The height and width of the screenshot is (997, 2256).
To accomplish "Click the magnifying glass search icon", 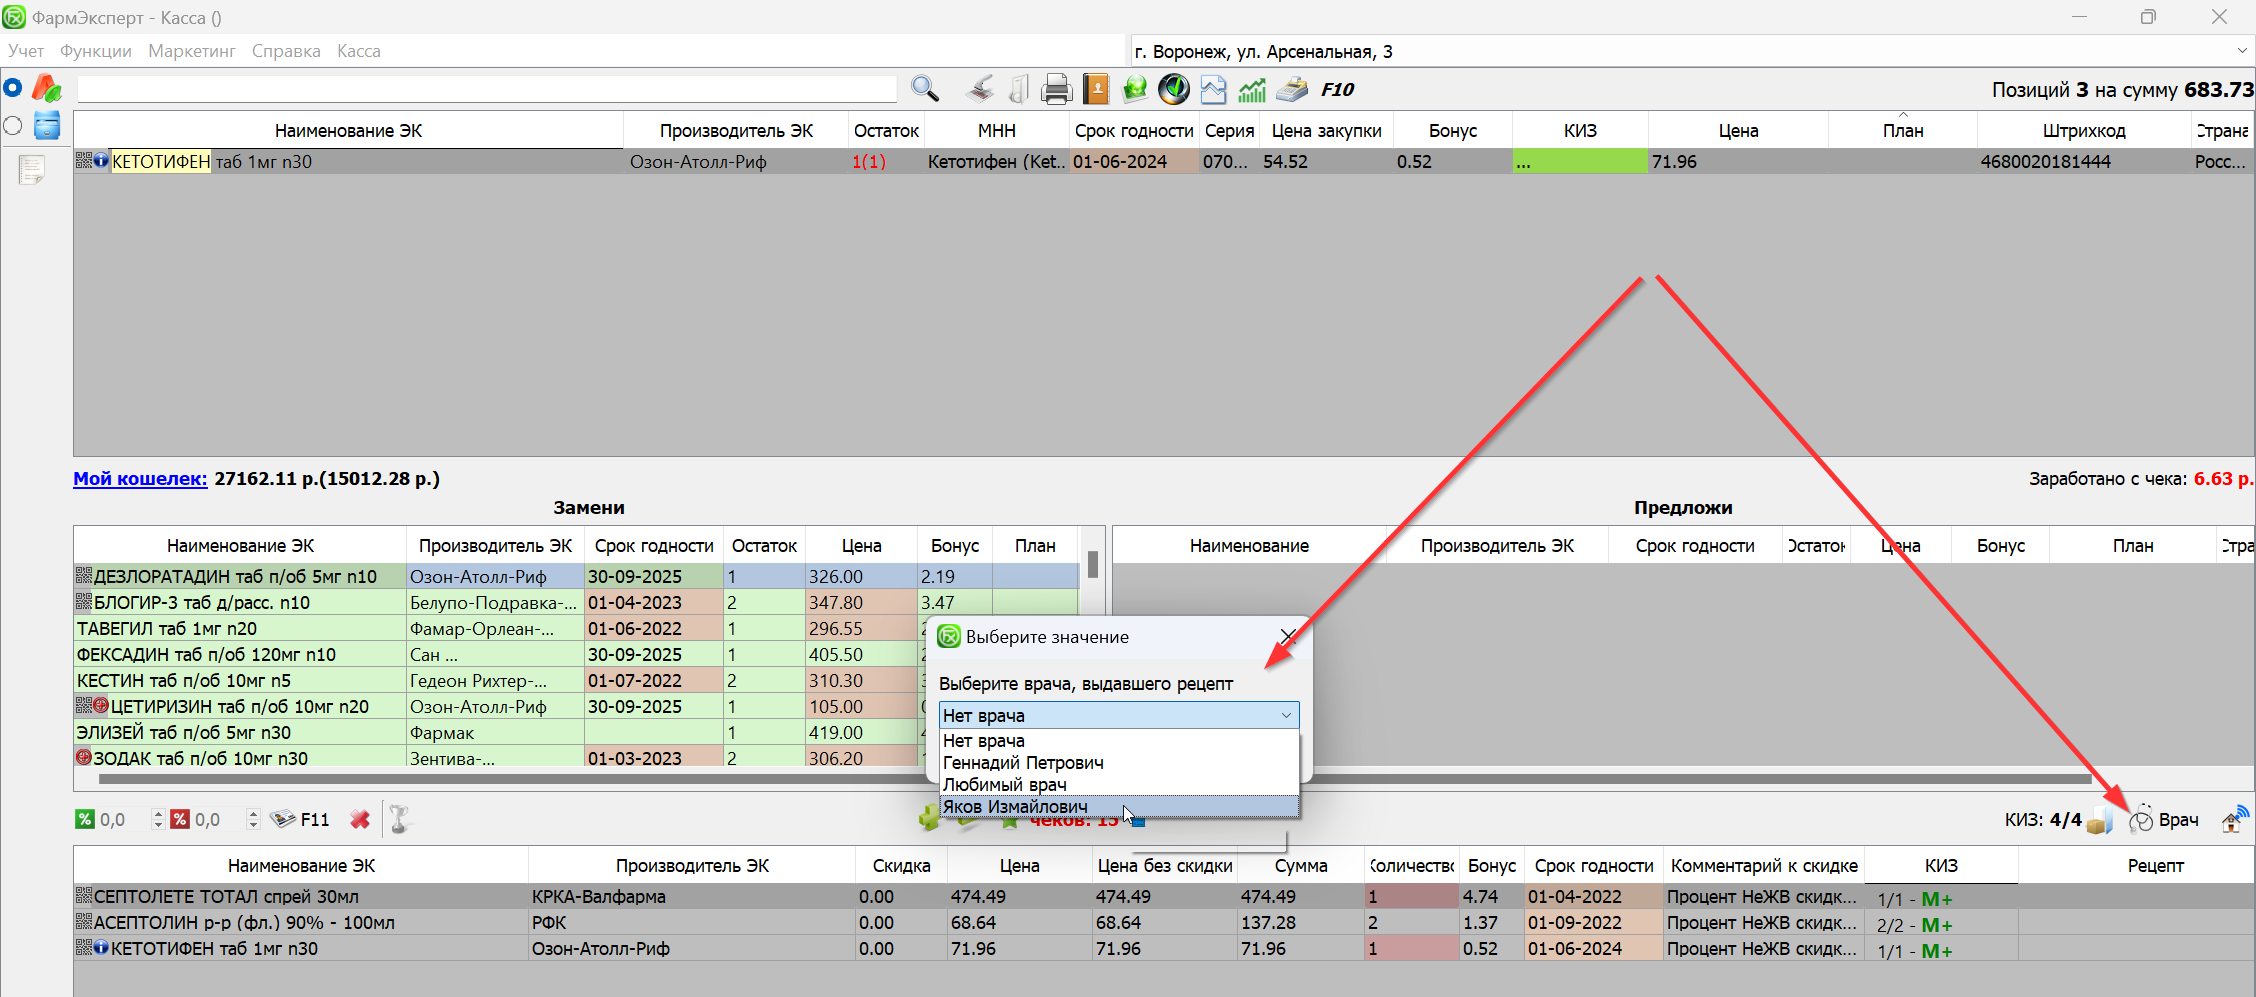I will (x=925, y=89).
